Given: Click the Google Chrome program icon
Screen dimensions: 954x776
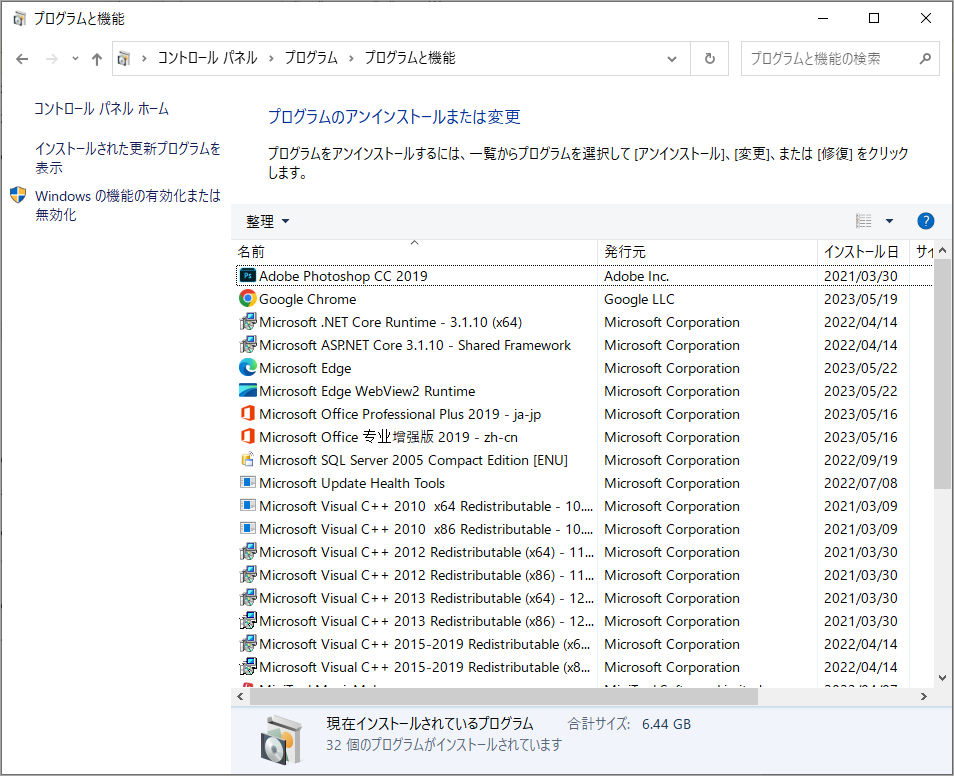Looking at the screenshot, I should [x=247, y=299].
